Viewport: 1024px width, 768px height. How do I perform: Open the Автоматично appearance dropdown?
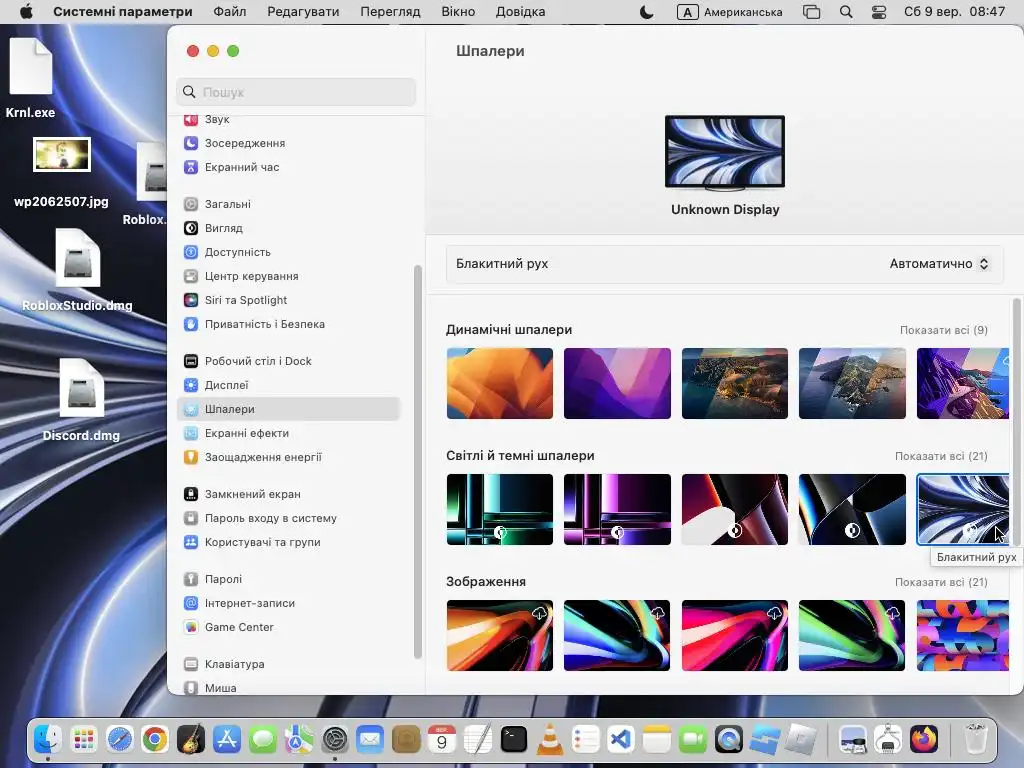click(939, 264)
